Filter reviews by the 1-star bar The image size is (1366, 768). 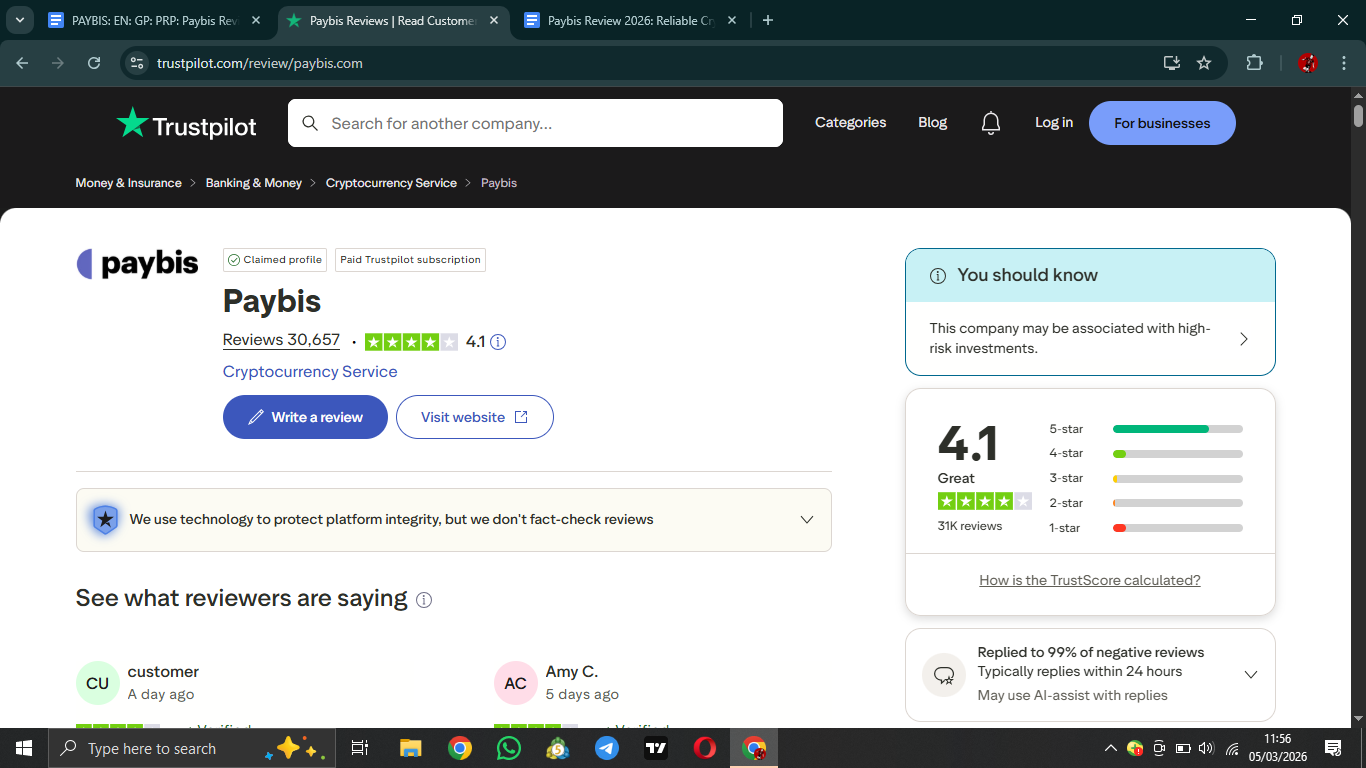[1177, 528]
